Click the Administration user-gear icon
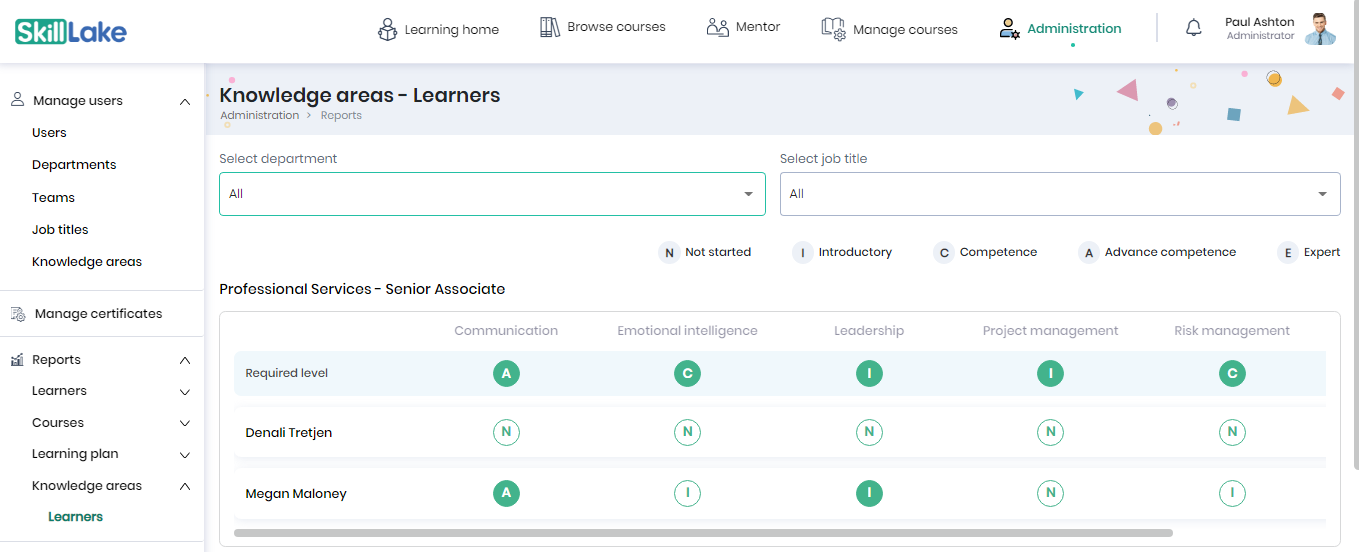This screenshot has height=552, width=1359. point(1009,28)
